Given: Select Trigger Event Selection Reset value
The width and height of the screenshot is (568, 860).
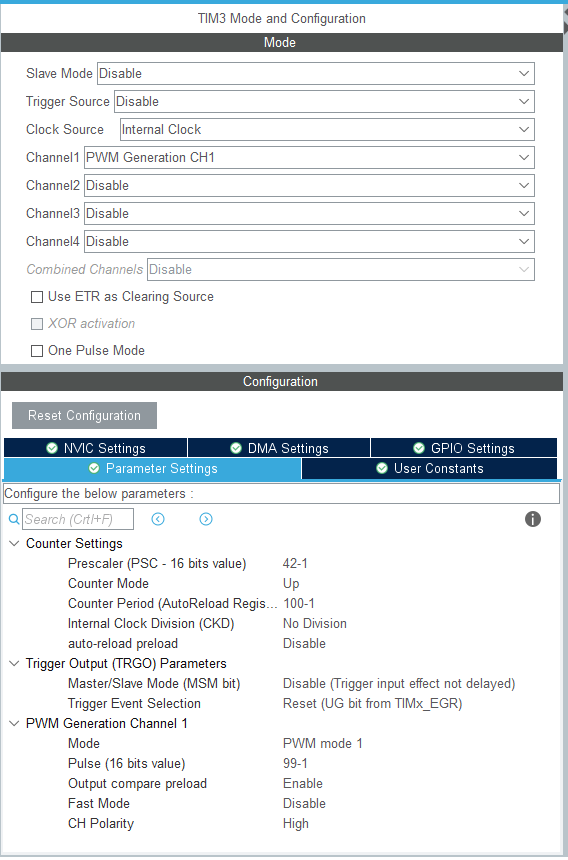Looking at the screenshot, I should pos(372,704).
